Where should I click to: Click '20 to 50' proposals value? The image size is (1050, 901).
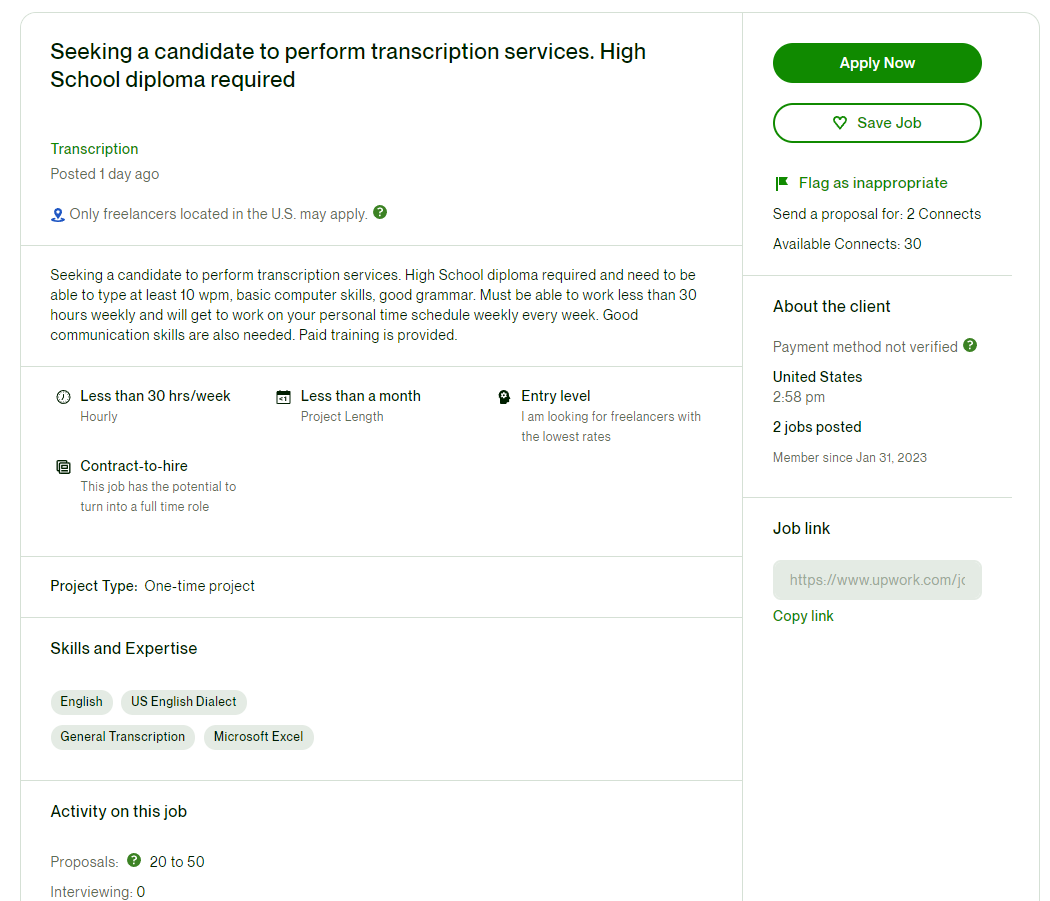[x=177, y=862]
